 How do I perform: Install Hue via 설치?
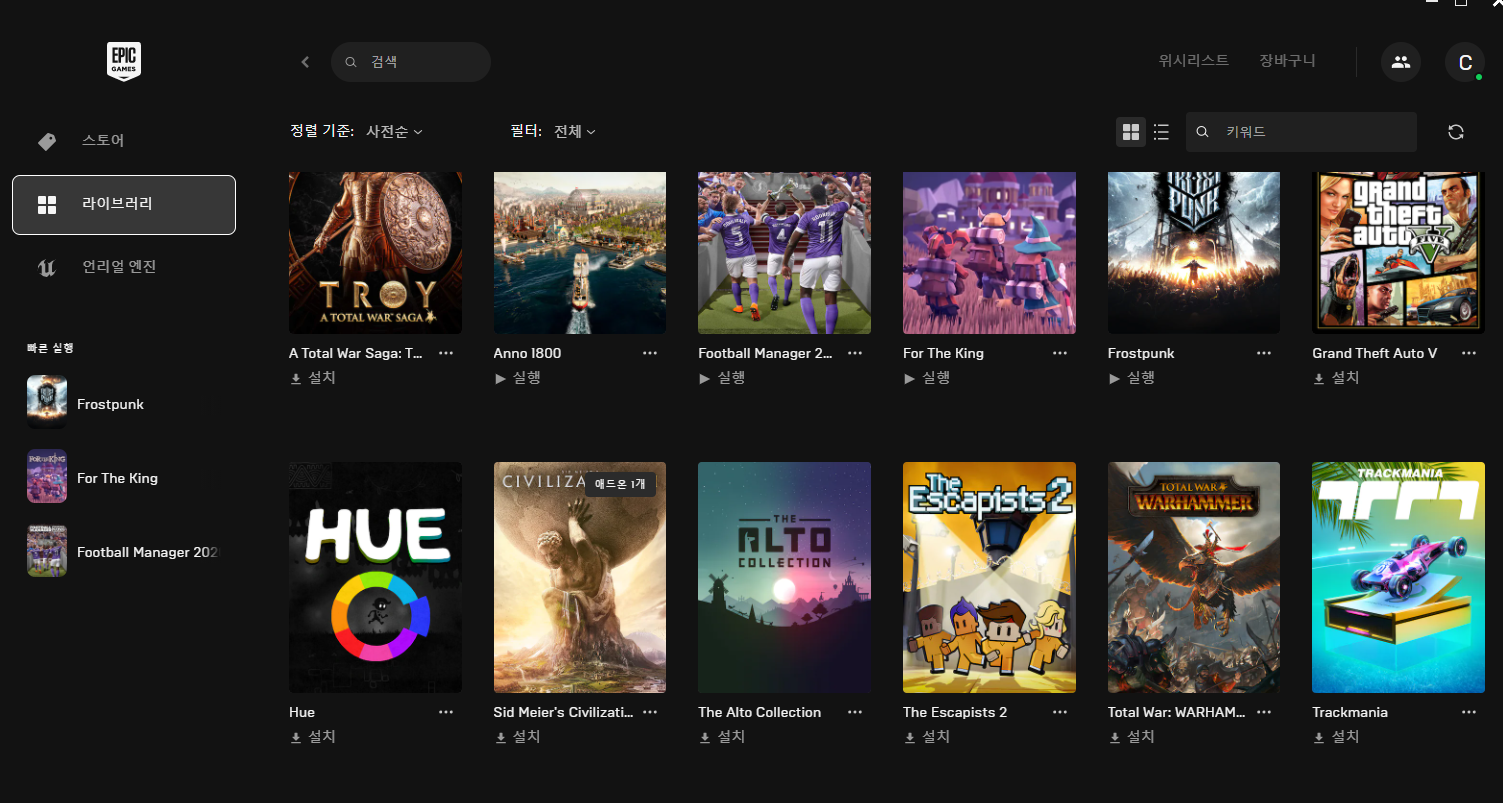click(313, 737)
